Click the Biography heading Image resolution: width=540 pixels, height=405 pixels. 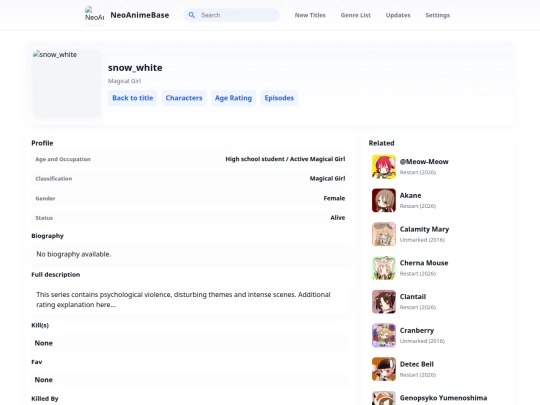pos(47,236)
